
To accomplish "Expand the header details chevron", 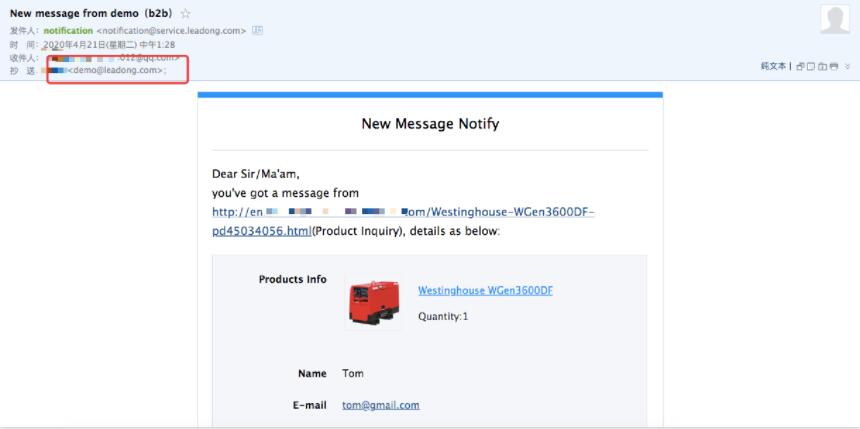I will [847, 66].
